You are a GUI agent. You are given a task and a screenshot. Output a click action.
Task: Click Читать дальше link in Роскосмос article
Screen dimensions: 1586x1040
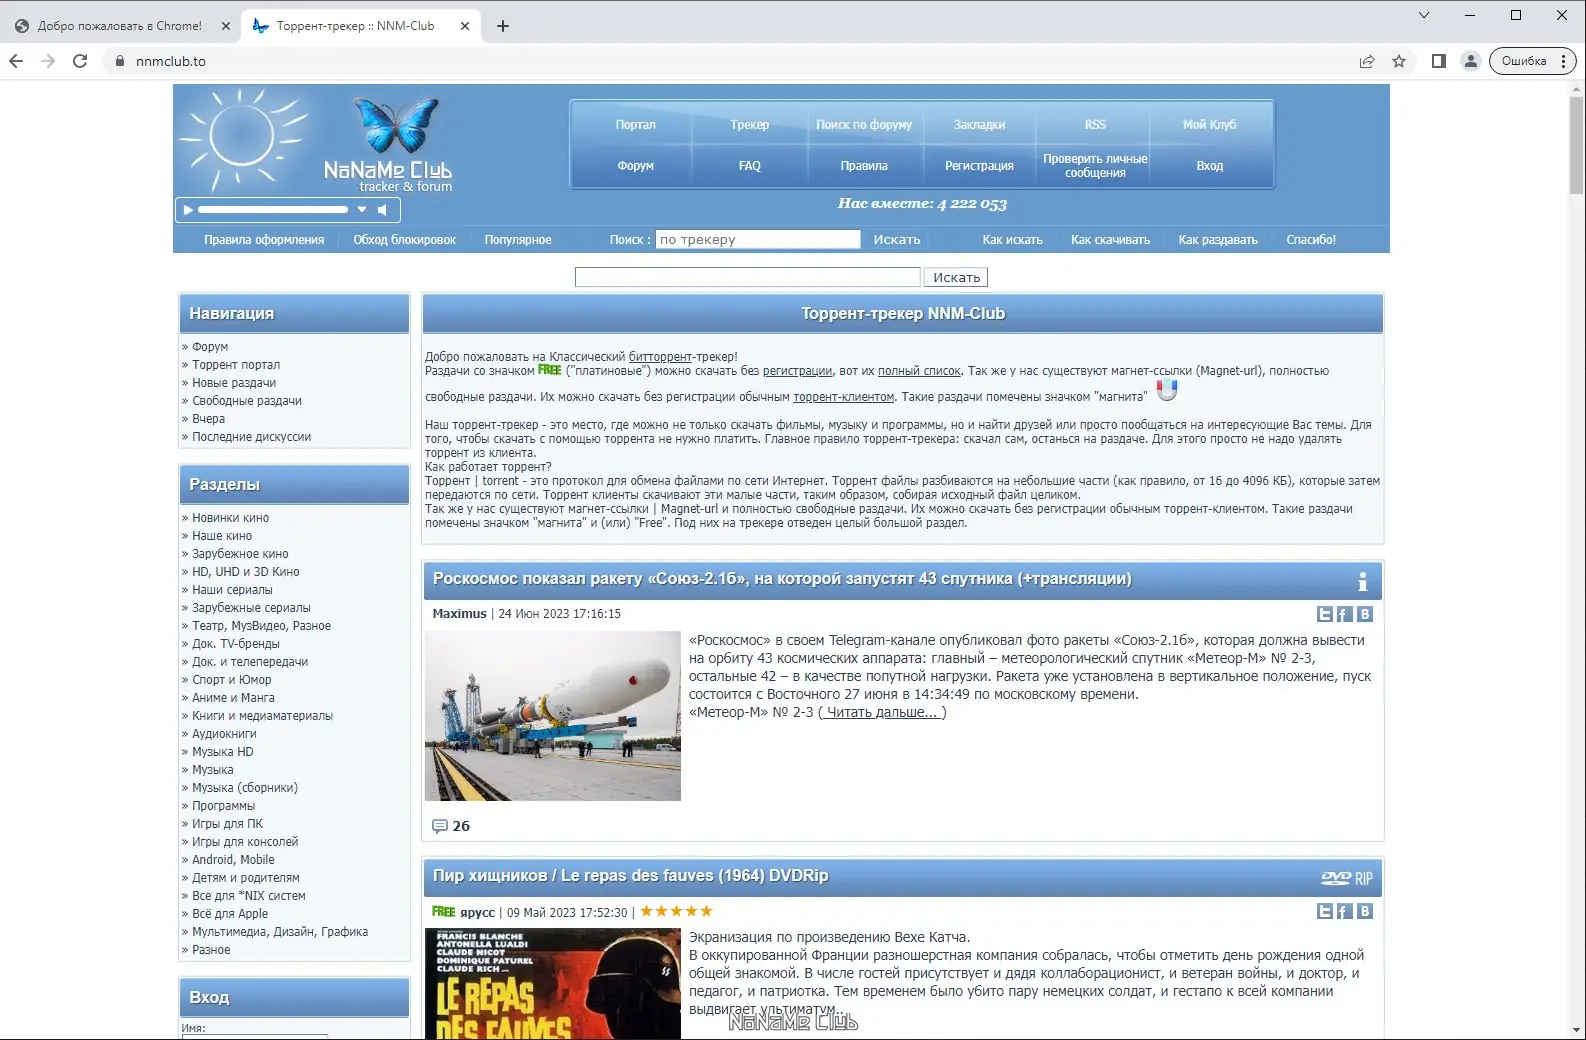click(882, 712)
